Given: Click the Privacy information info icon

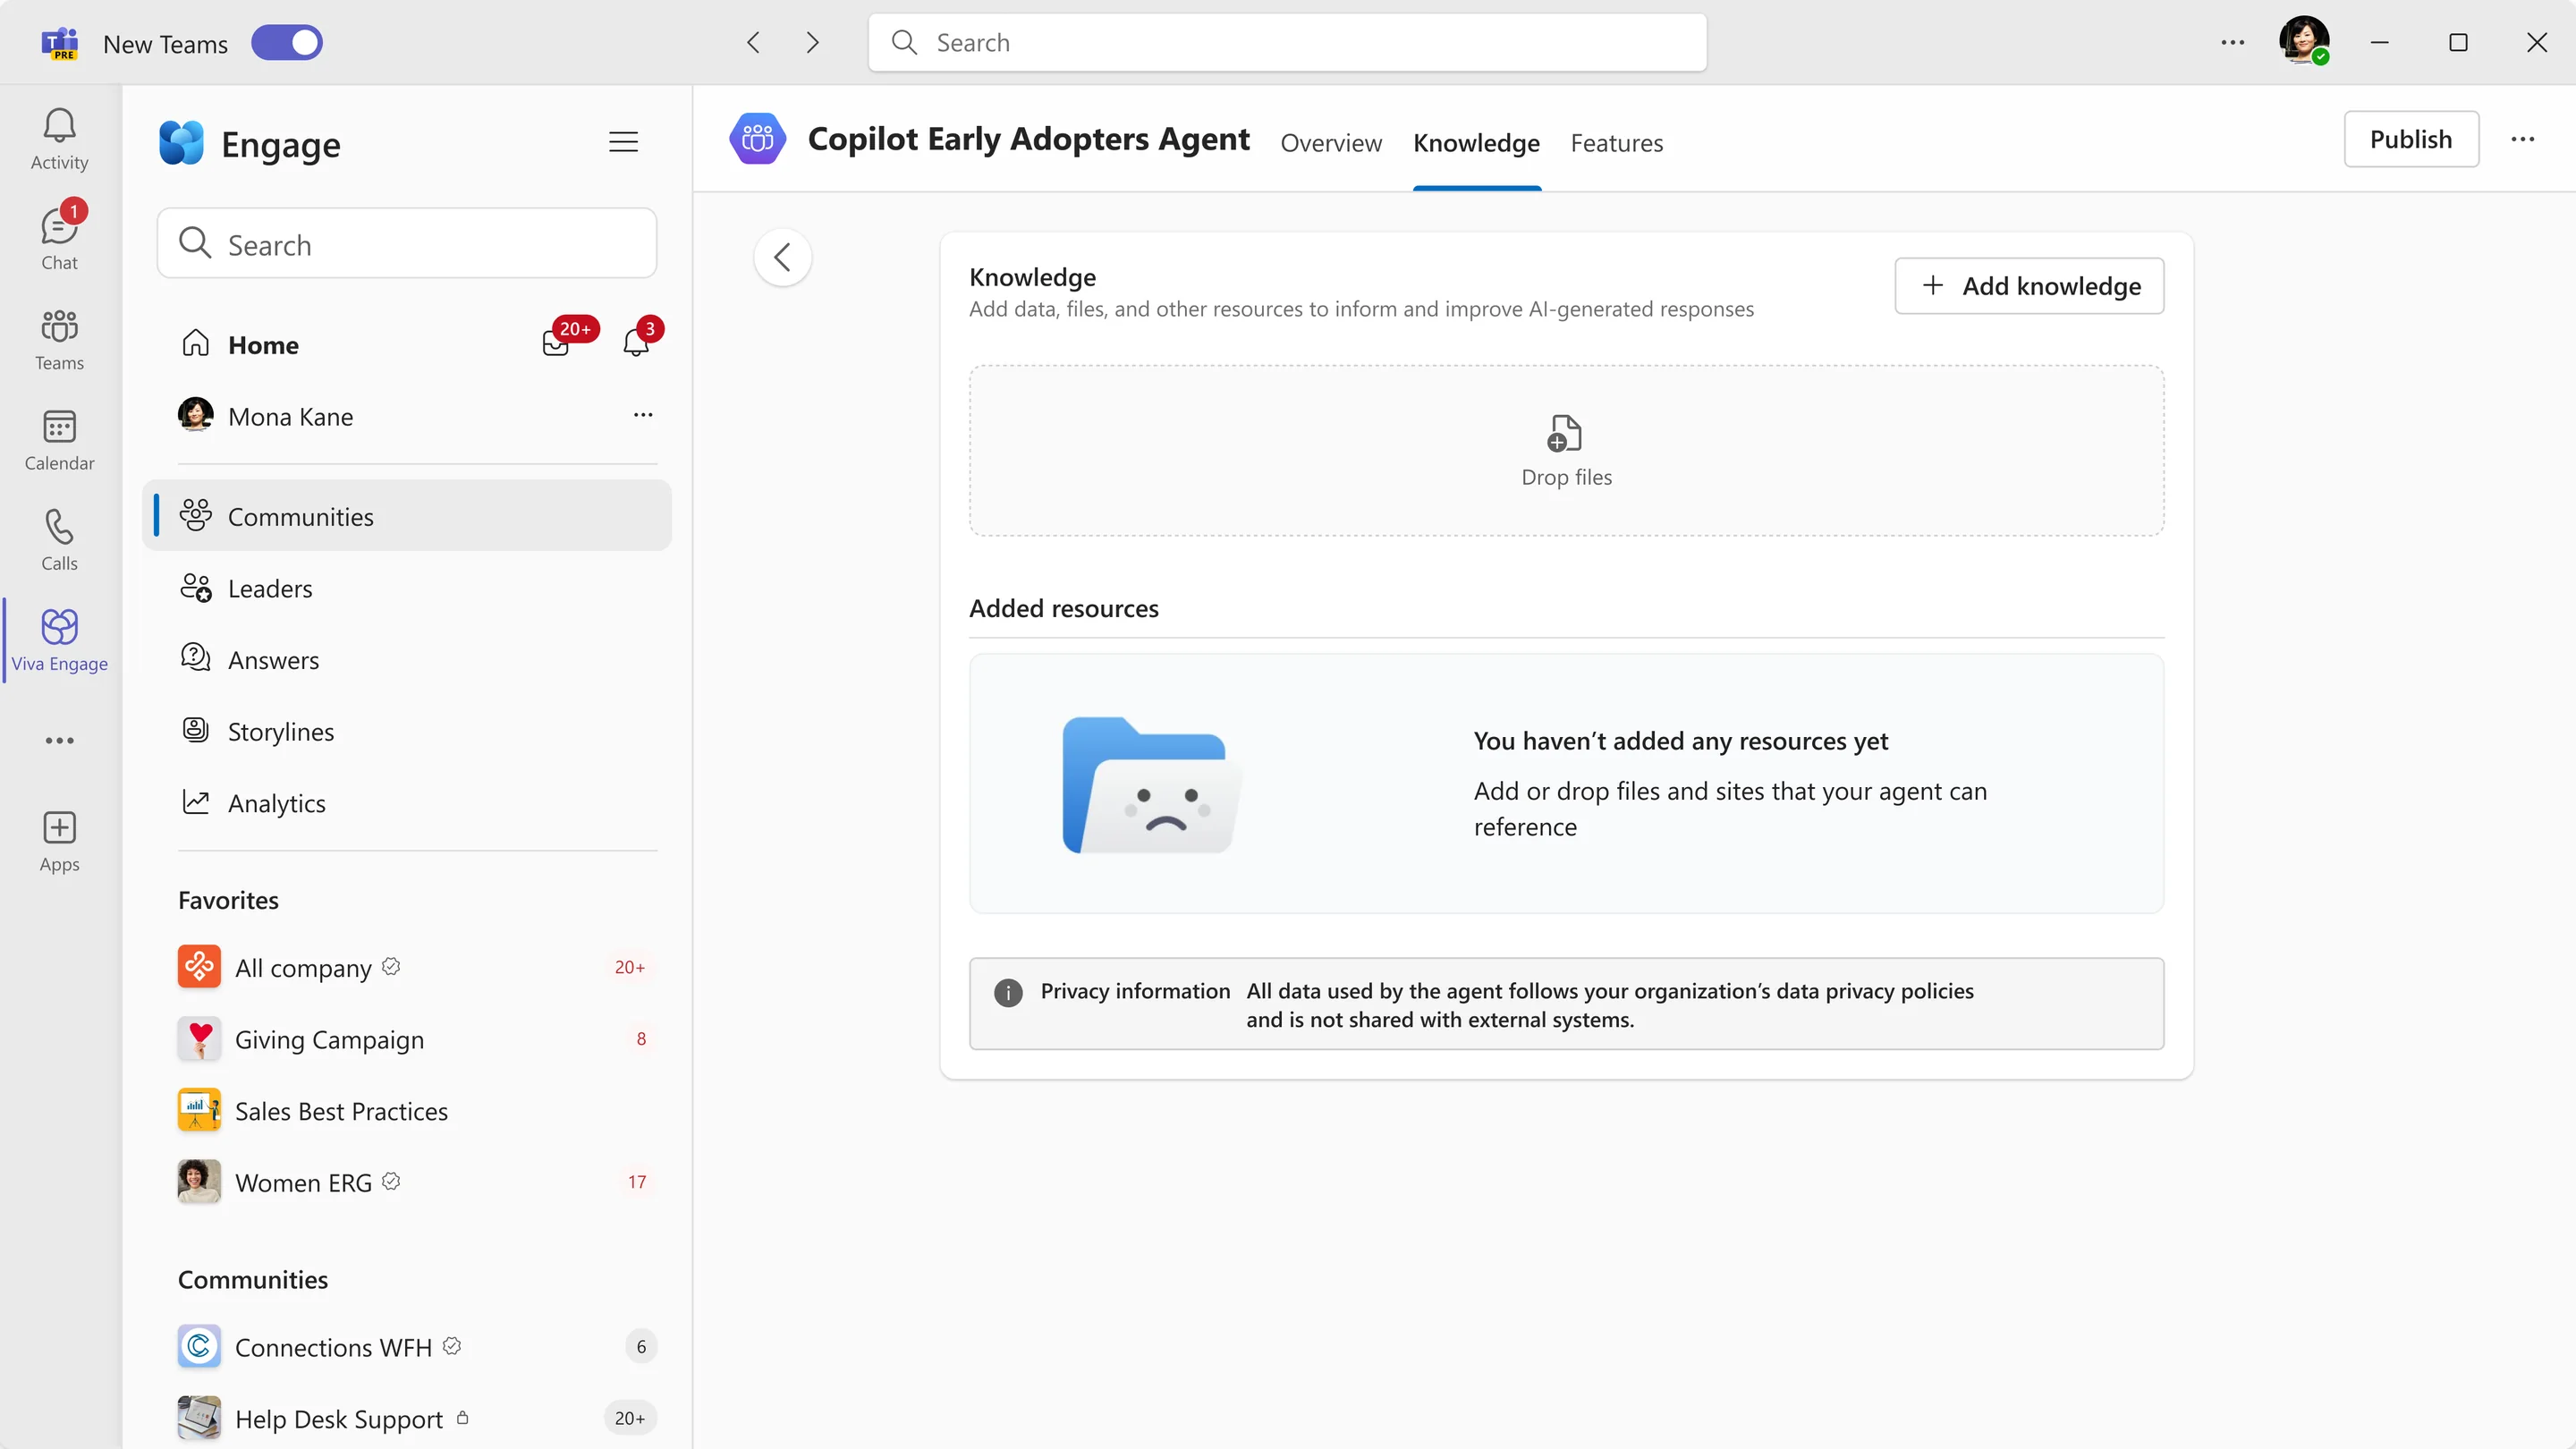Looking at the screenshot, I should [x=1008, y=992].
